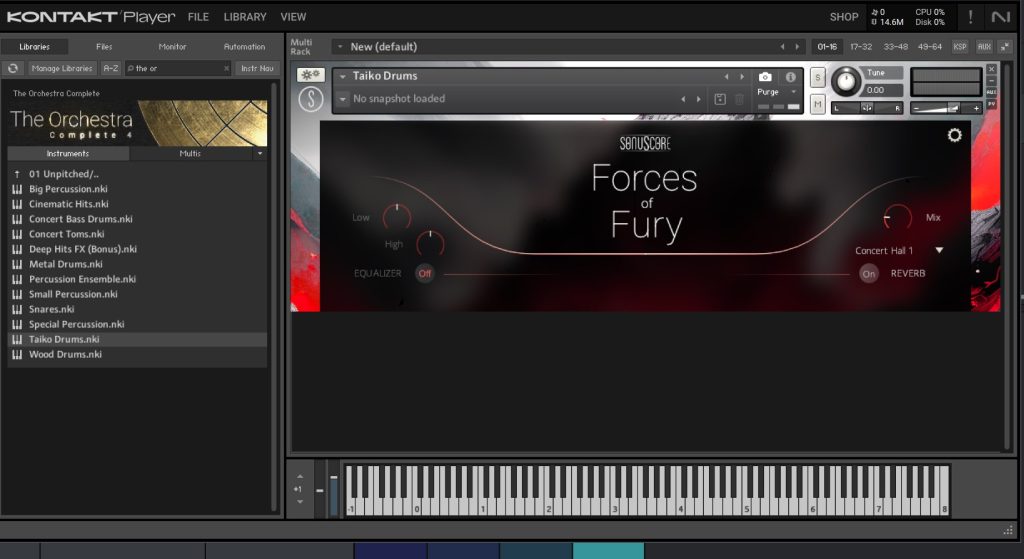Switch to the Files tab

pos(104,46)
